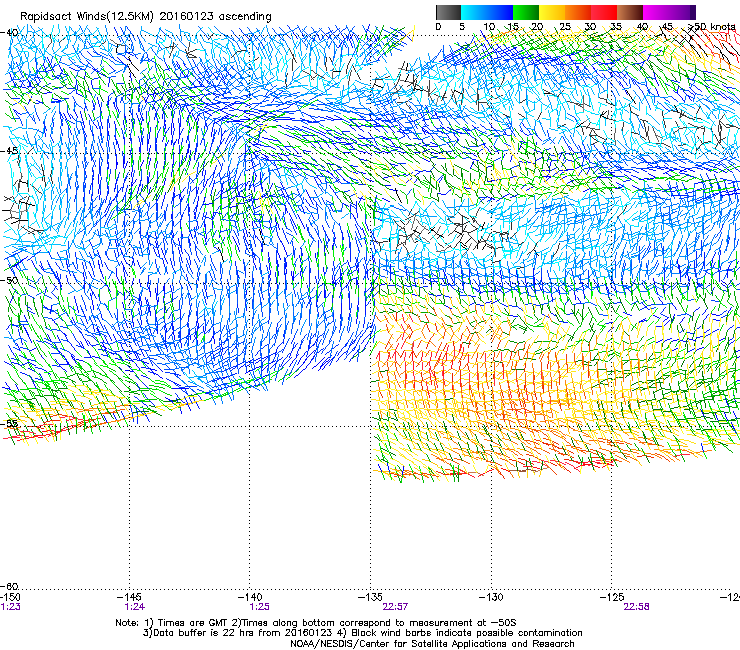740x650 pixels.
Task: Click the 'Rapidsact Winds(12.5KM) 20160123 ascending' title
Action: point(146,17)
